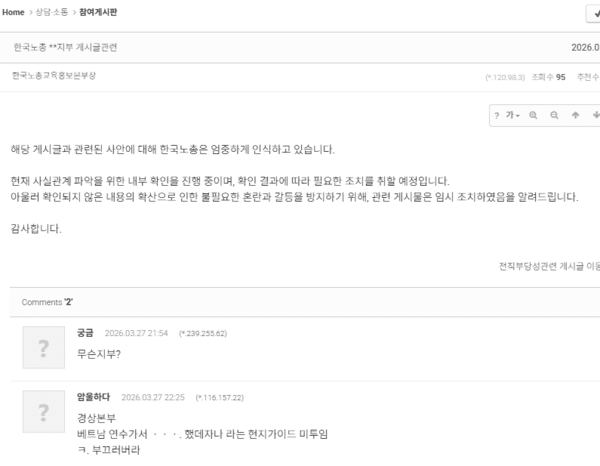Click the post title 한국노총 **지부 게시글관련
Viewport: 600px width, 466px height.
(65, 47)
